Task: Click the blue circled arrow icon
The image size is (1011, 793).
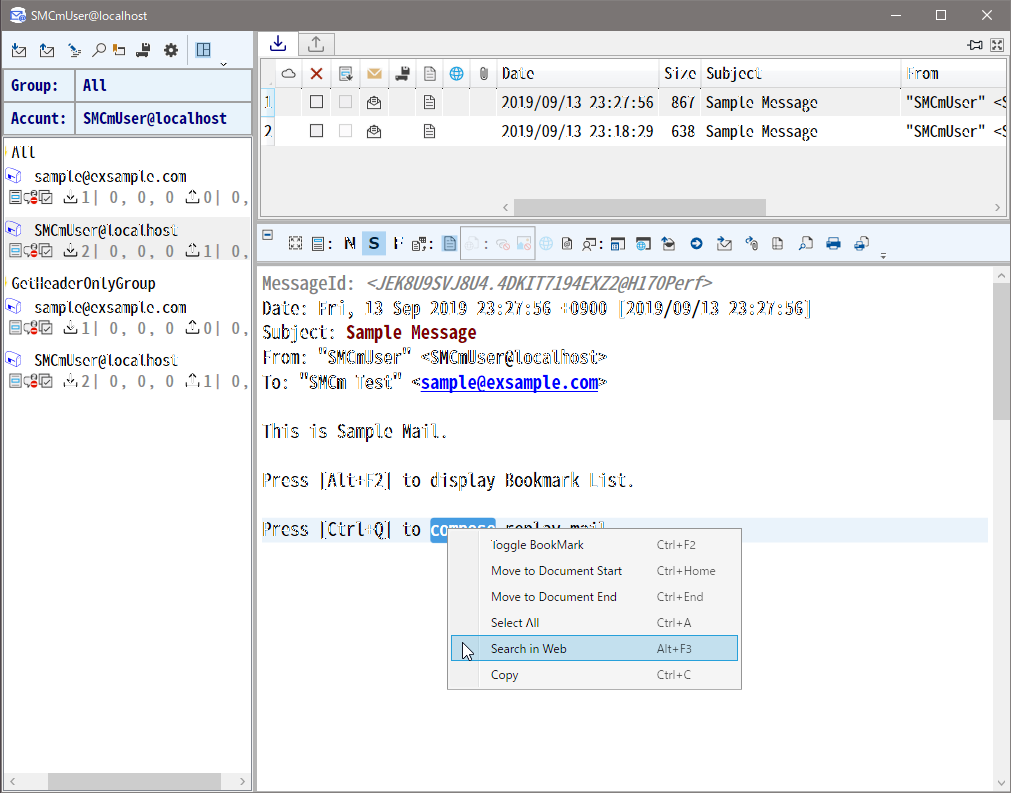Action: [x=696, y=244]
